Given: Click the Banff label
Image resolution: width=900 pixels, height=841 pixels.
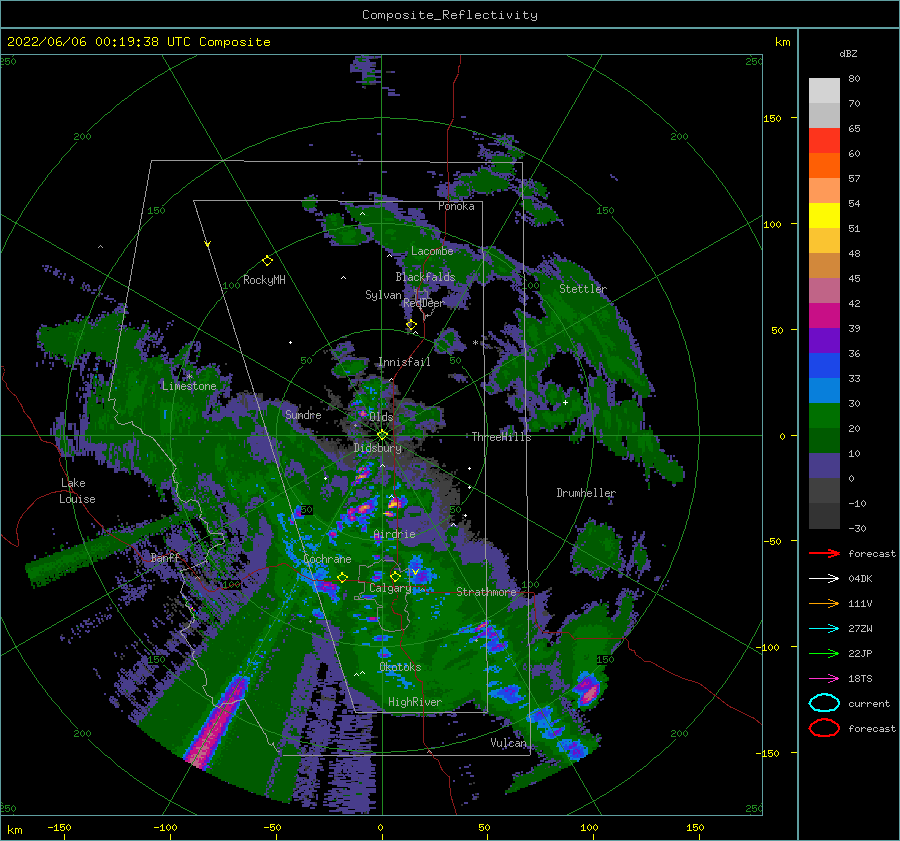Looking at the screenshot, I should 165,558.
